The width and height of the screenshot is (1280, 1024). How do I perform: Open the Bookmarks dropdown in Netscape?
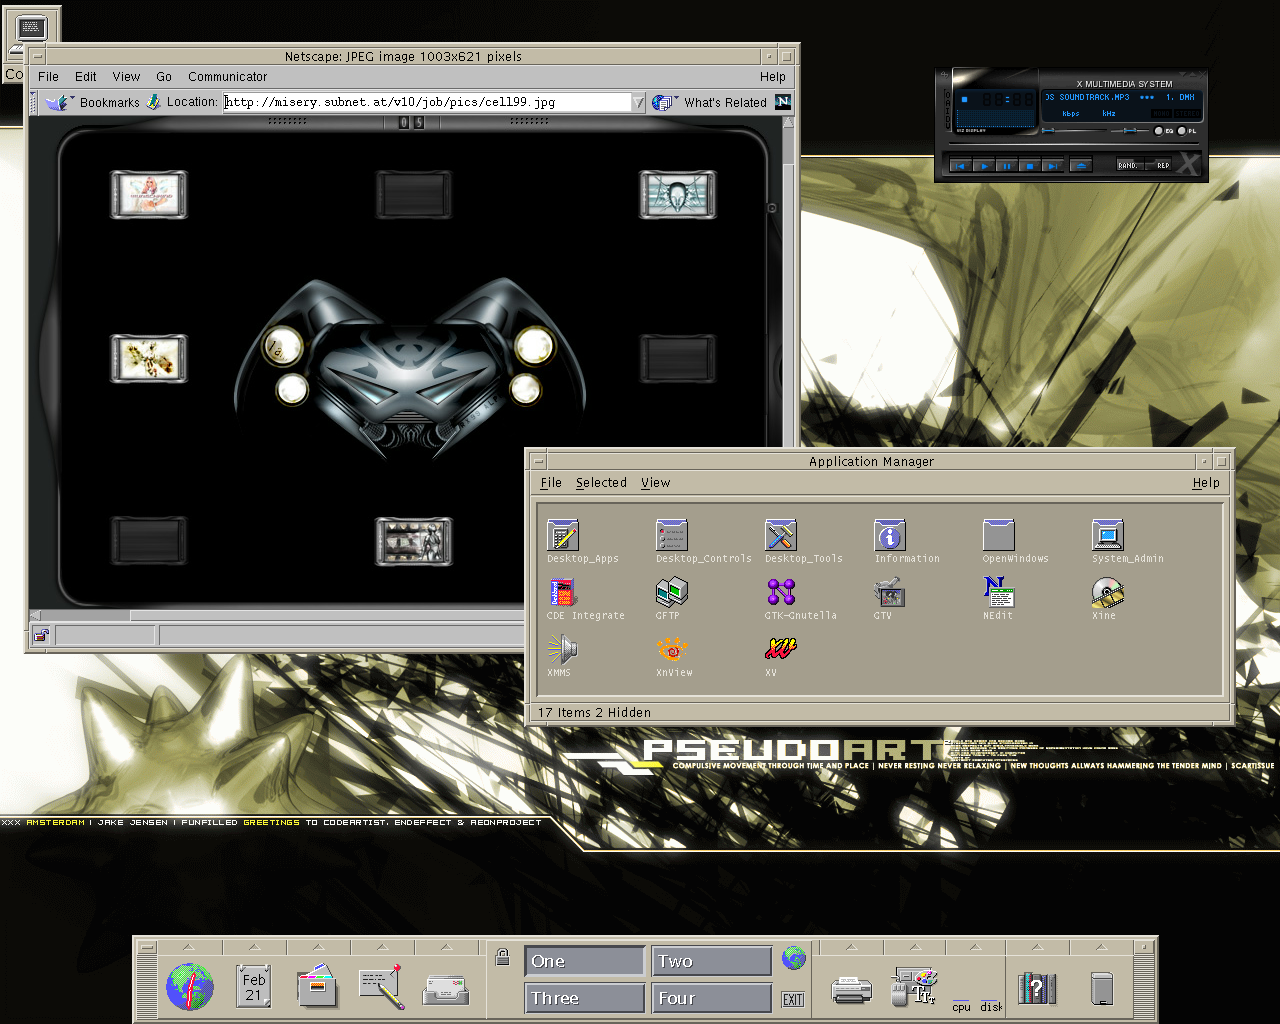(x=98, y=102)
